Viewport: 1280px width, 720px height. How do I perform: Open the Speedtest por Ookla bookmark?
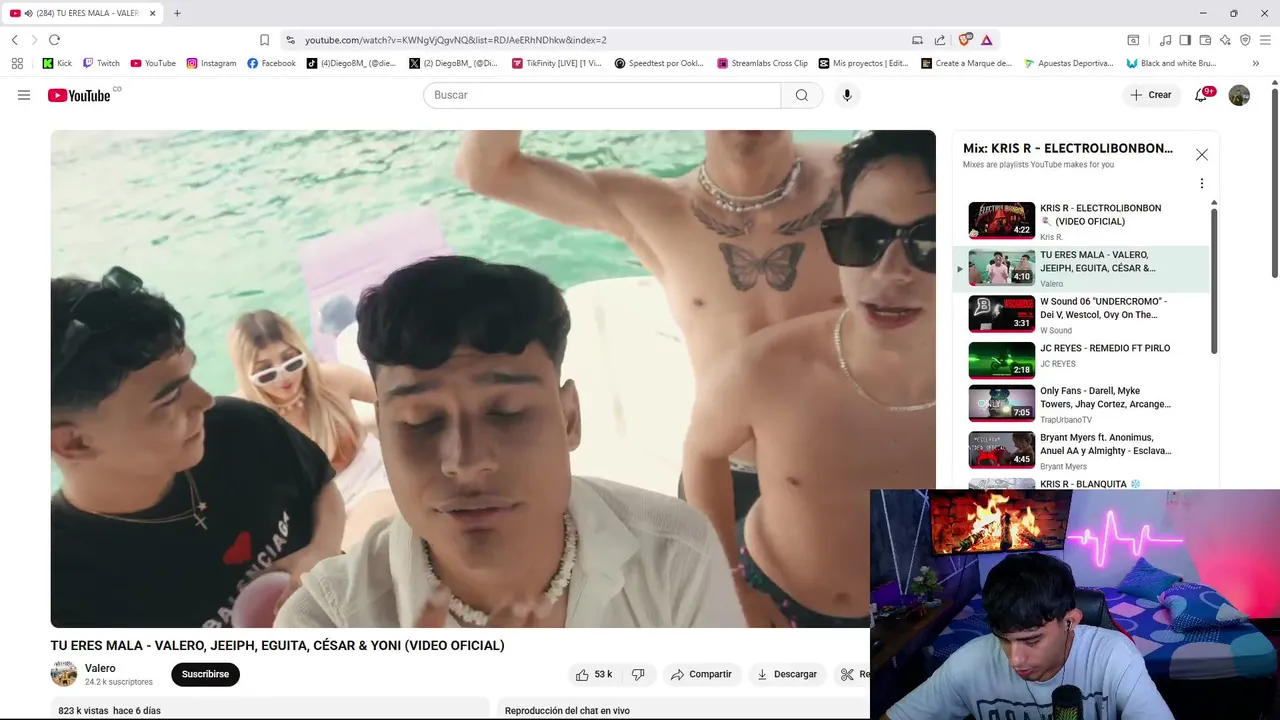click(659, 63)
